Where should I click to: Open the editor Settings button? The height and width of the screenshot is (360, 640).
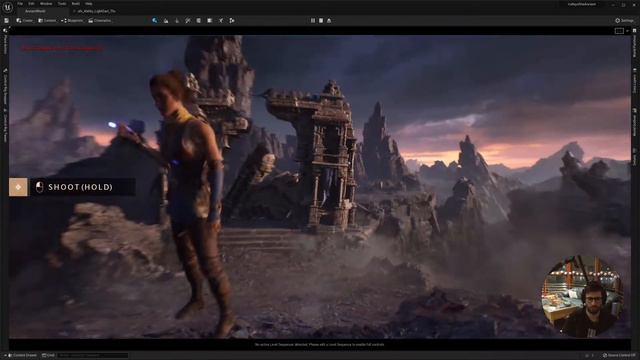(624, 20)
